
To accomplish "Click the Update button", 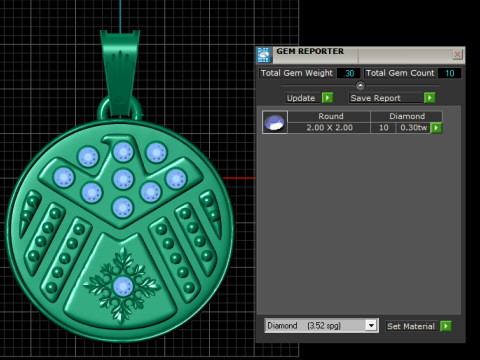I will [303, 98].
